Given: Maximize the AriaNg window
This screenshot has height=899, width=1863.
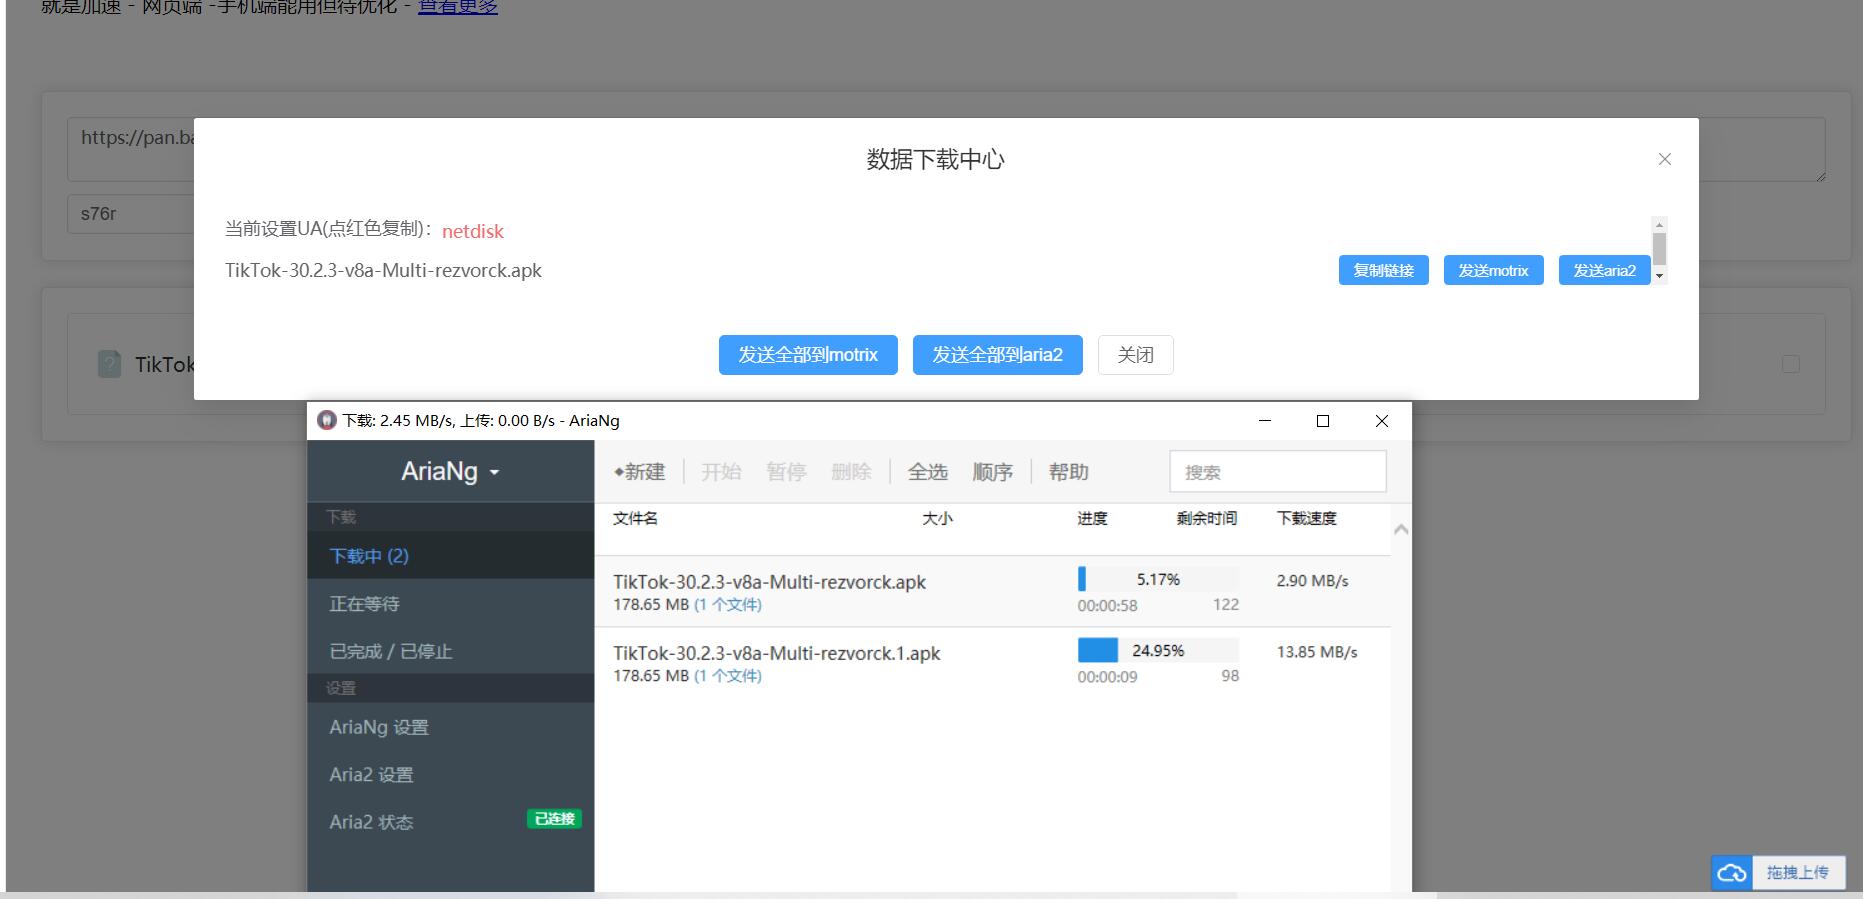Looking at the screenshot, I should click(1322, 421).
